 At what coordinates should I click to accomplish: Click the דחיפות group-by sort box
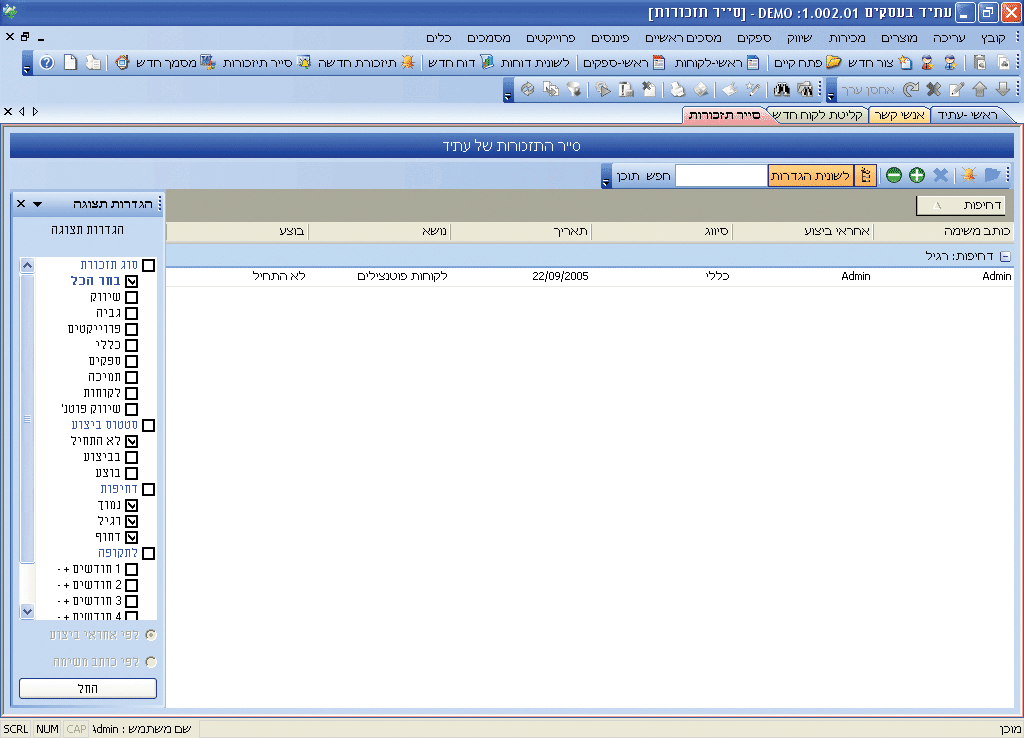click(960, 206)
